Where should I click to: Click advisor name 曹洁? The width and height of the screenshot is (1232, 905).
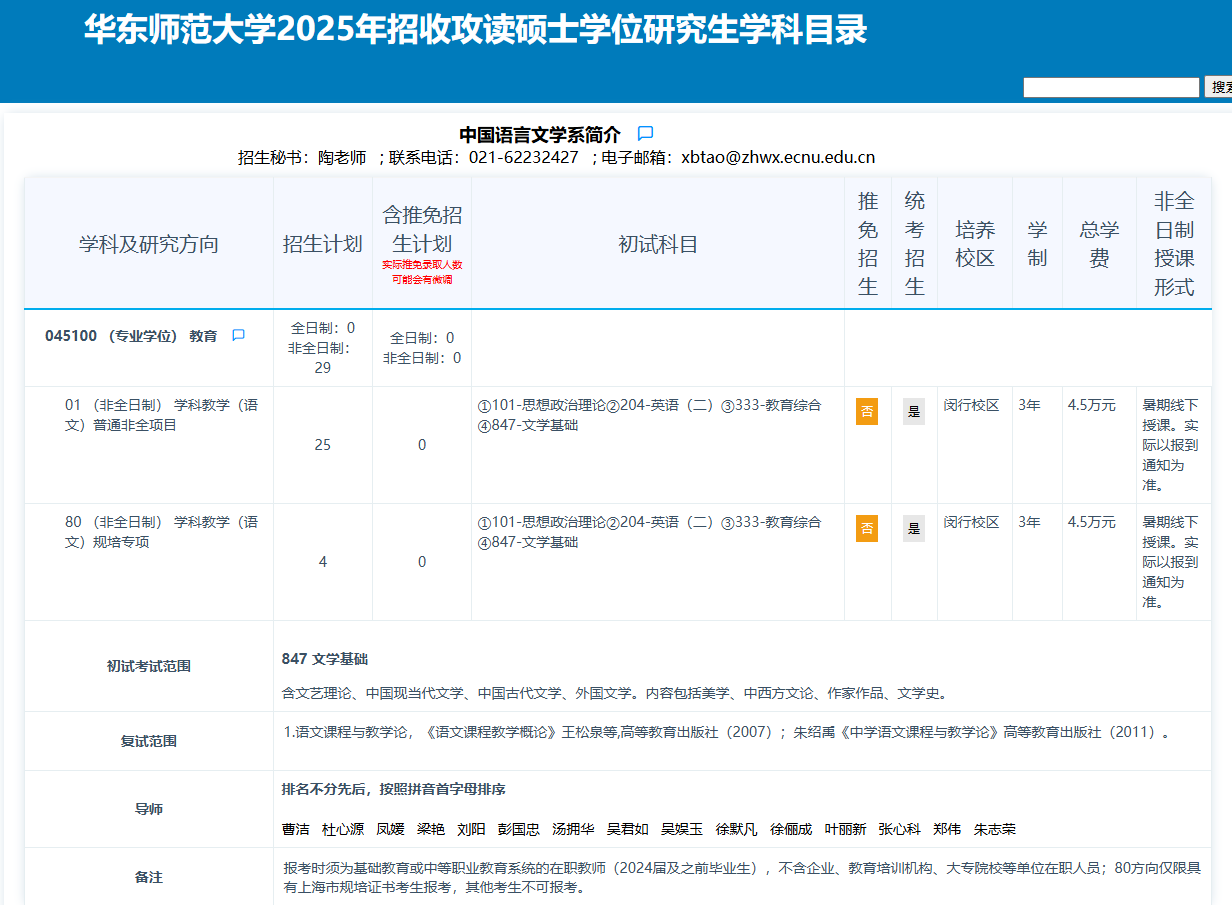296,829
